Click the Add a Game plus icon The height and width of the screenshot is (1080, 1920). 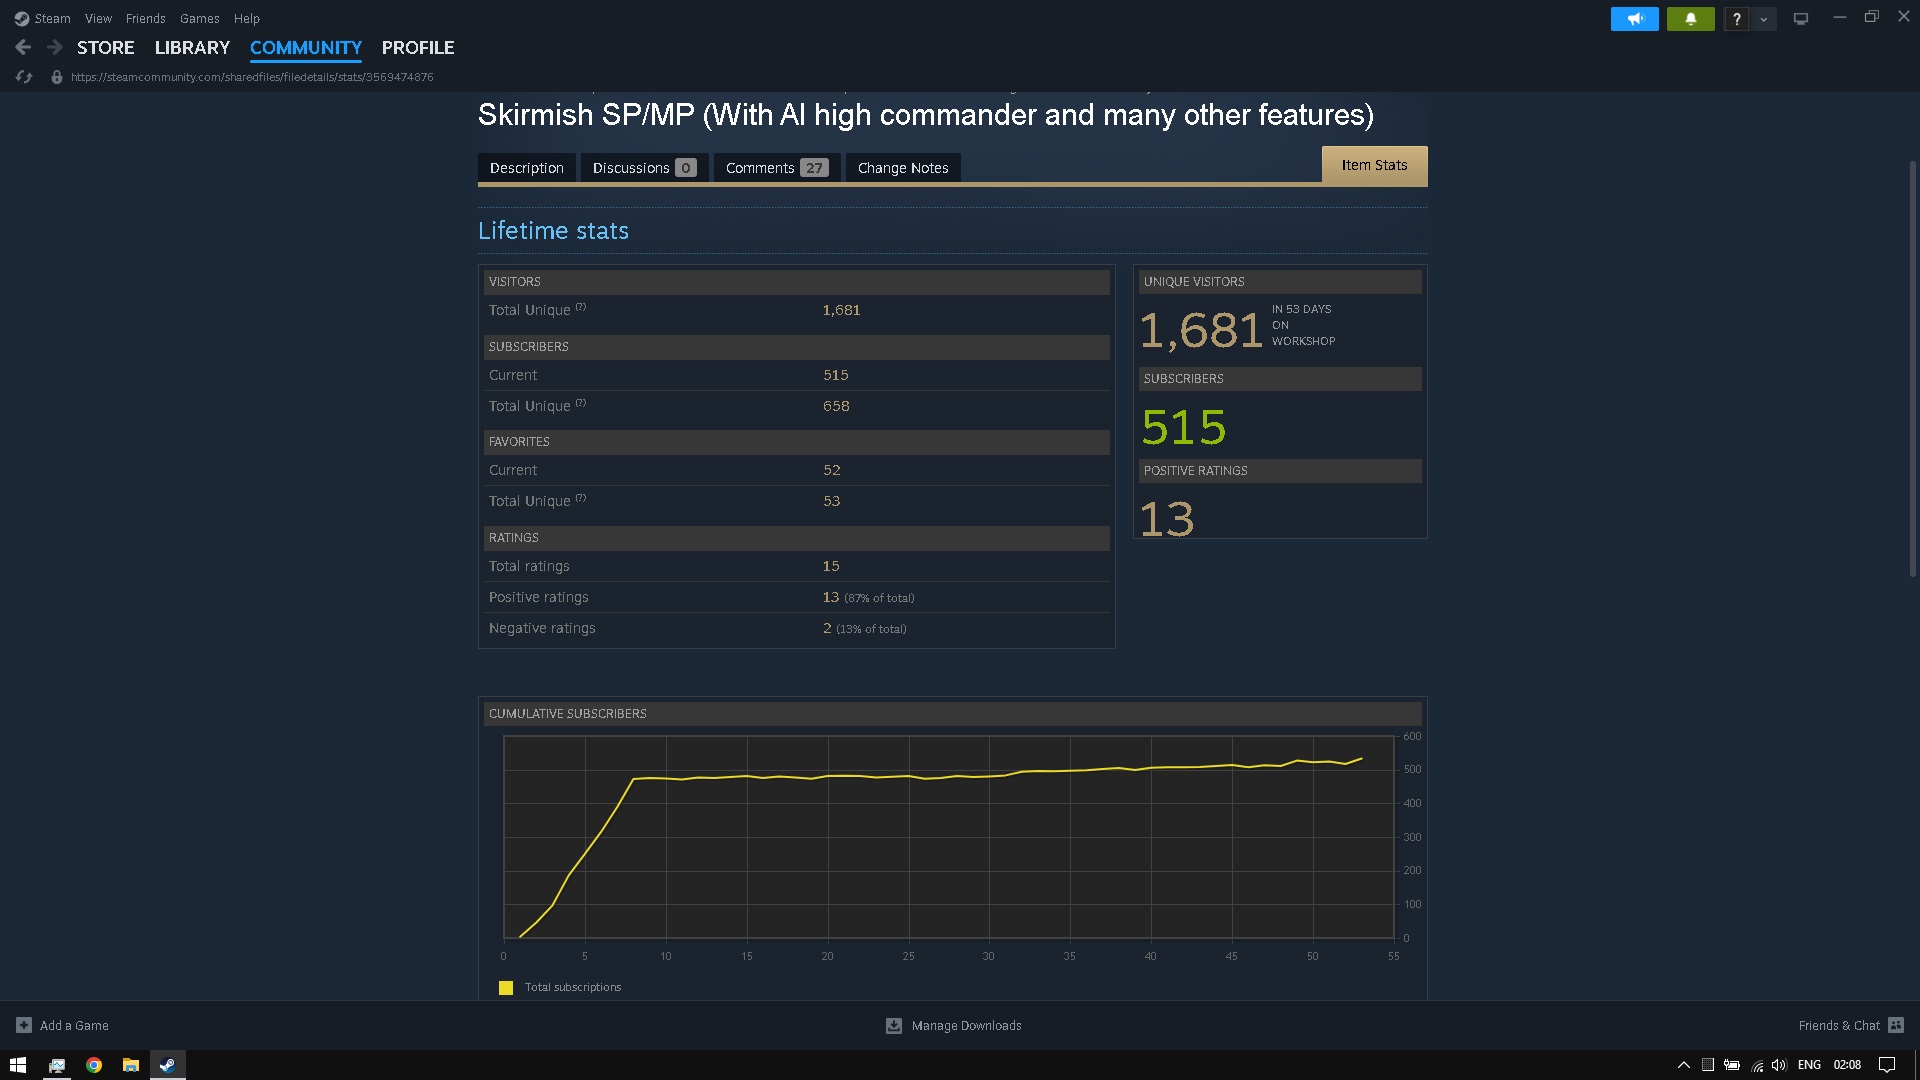(24, 1025)
